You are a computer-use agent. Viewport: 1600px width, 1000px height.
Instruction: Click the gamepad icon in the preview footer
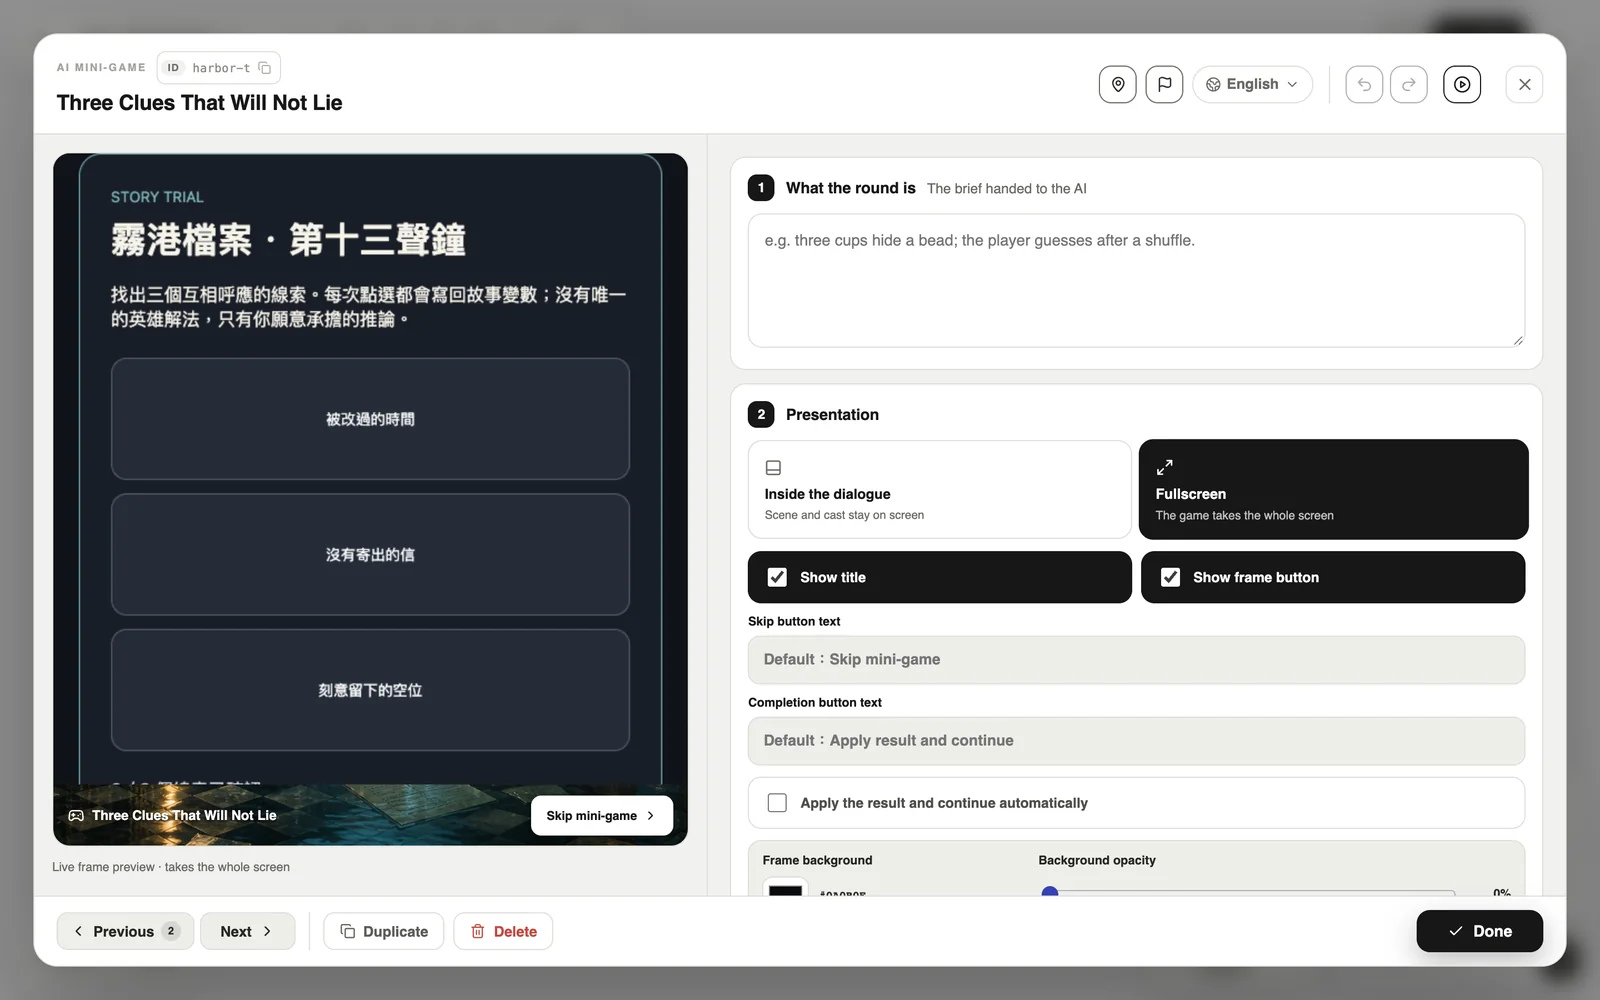pos(76,816)
